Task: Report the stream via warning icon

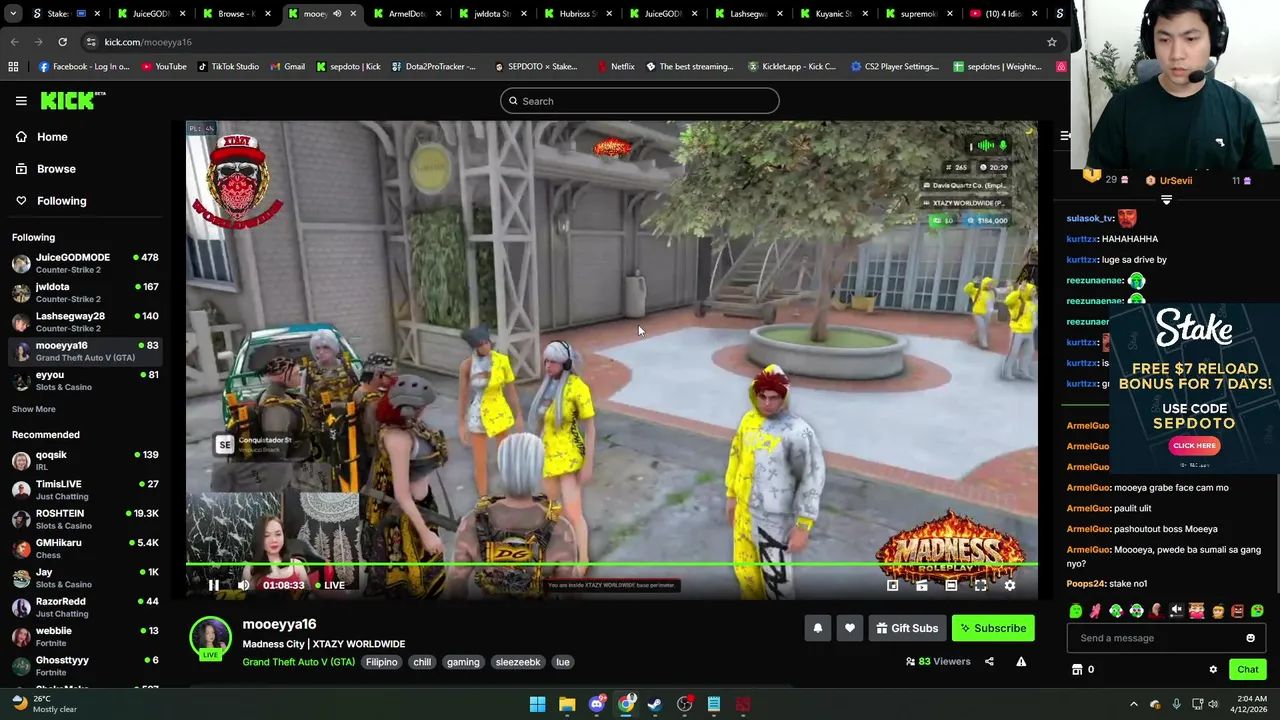Action: [x=1021, y=661]
